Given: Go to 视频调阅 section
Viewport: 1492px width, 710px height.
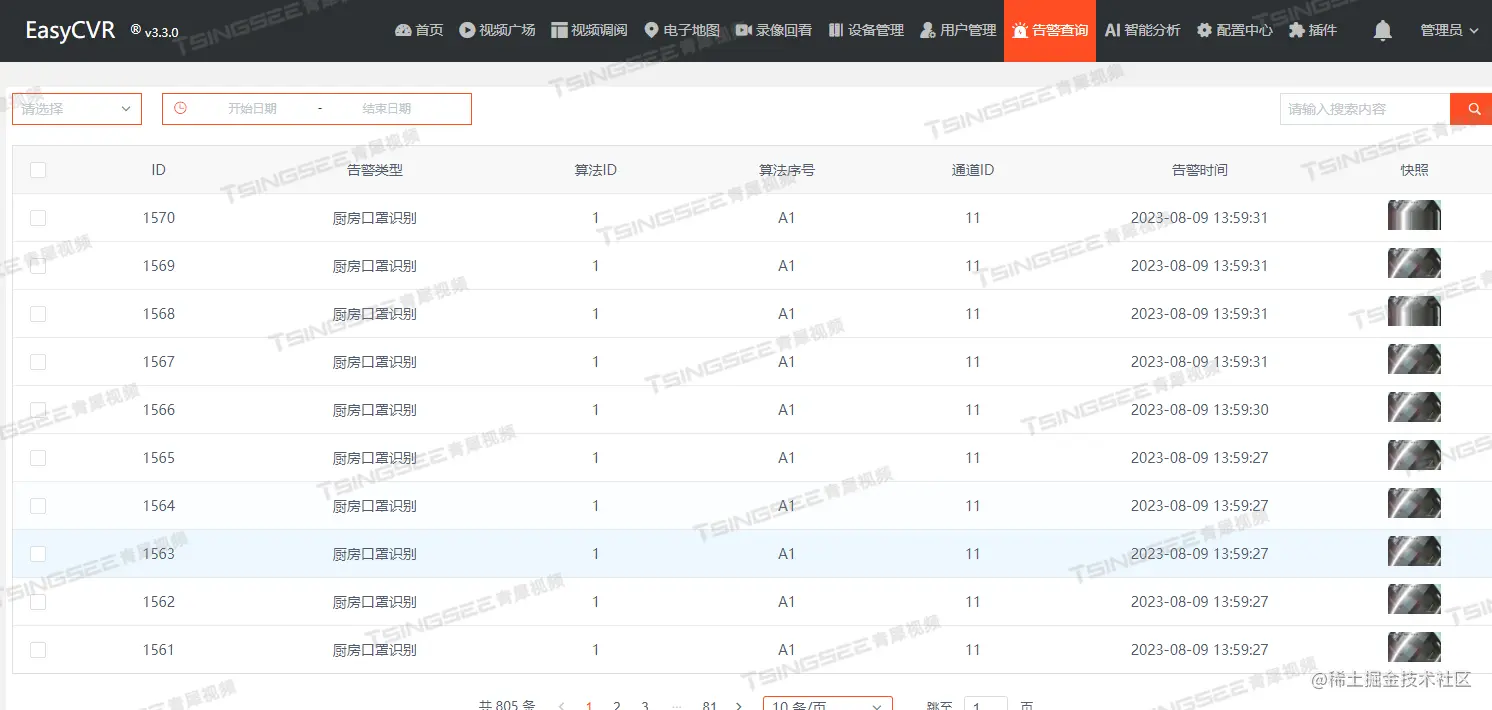Looking at the screenshot, I should (589, 30).
